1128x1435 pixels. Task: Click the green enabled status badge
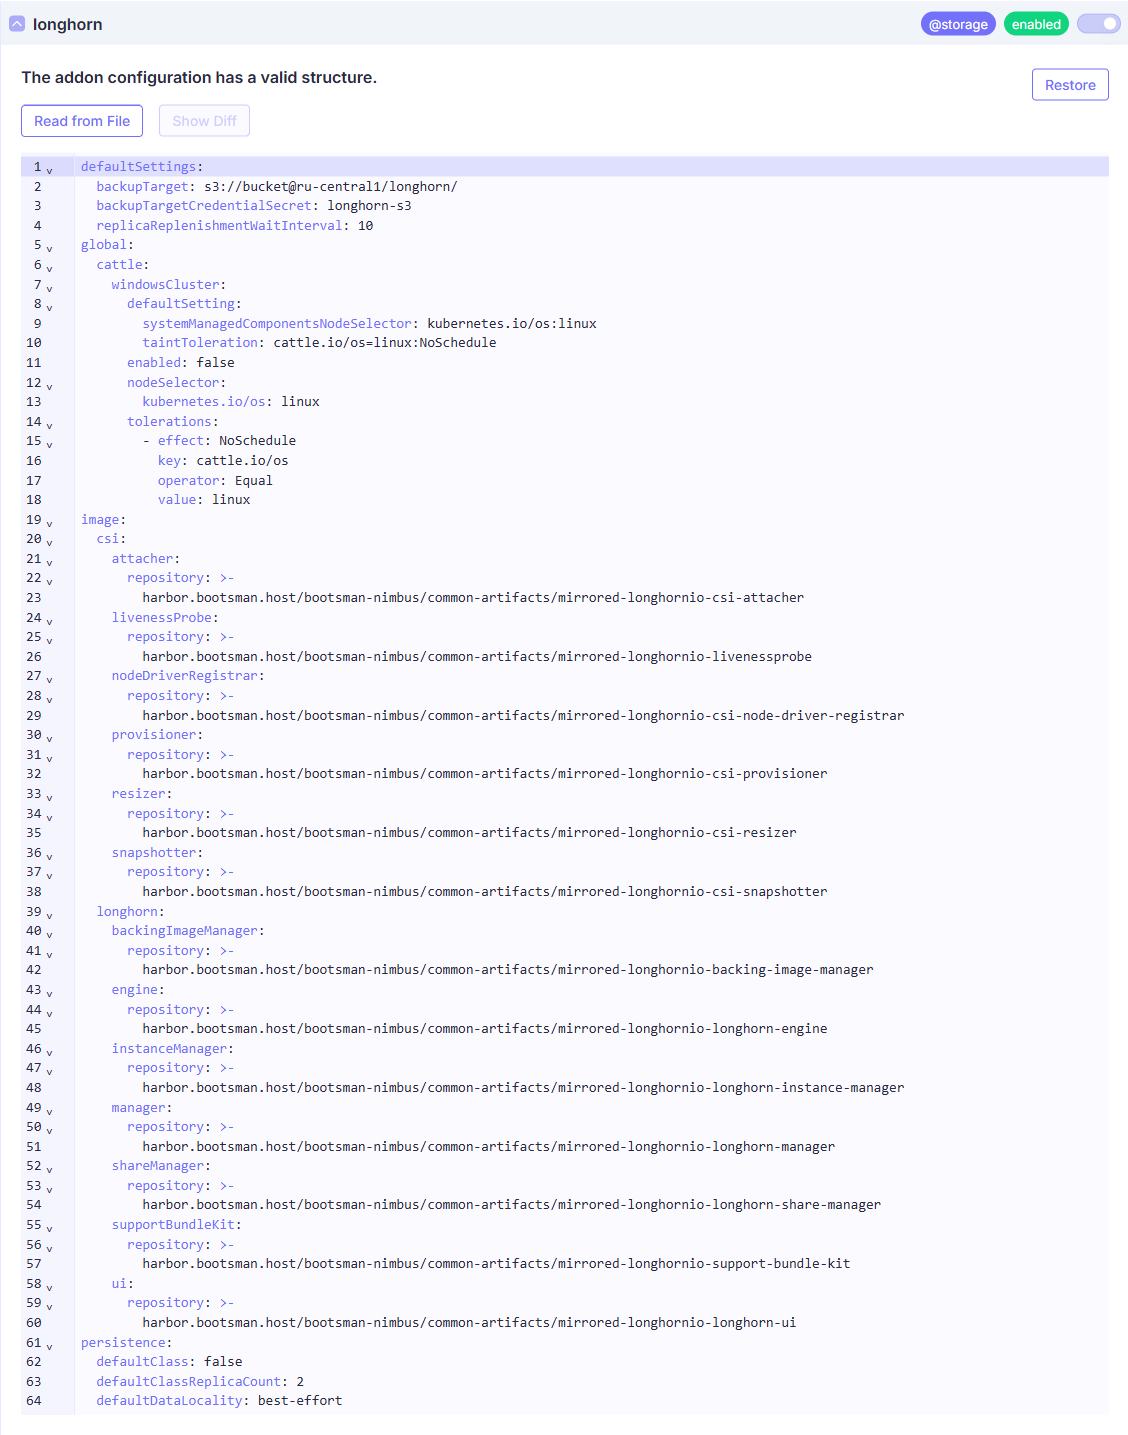coord(1035,24)
